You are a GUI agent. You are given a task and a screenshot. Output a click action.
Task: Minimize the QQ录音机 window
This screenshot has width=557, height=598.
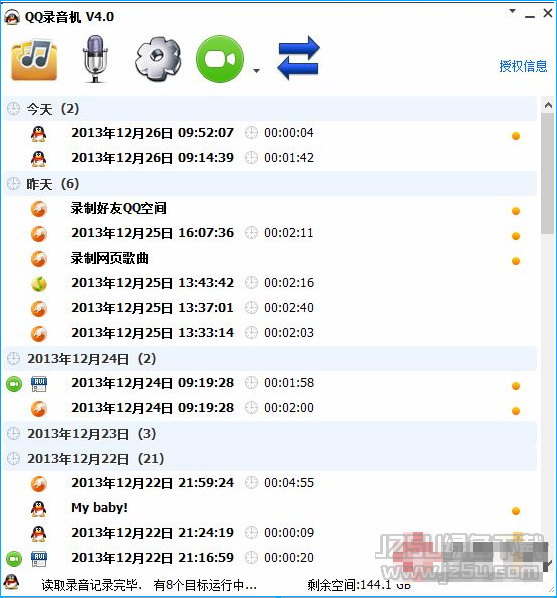coord(530,16)
